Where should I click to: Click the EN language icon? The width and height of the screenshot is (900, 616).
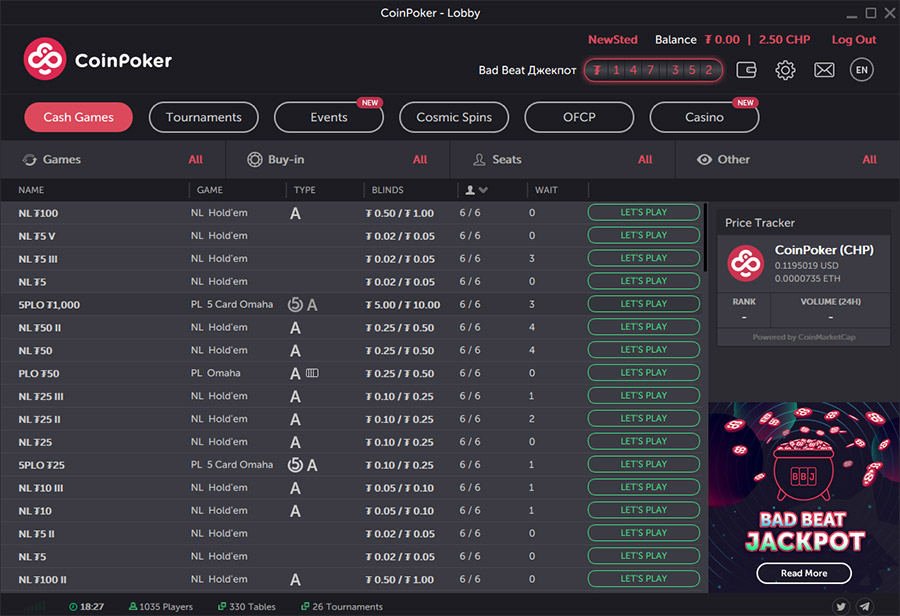[x=861, y=70]
